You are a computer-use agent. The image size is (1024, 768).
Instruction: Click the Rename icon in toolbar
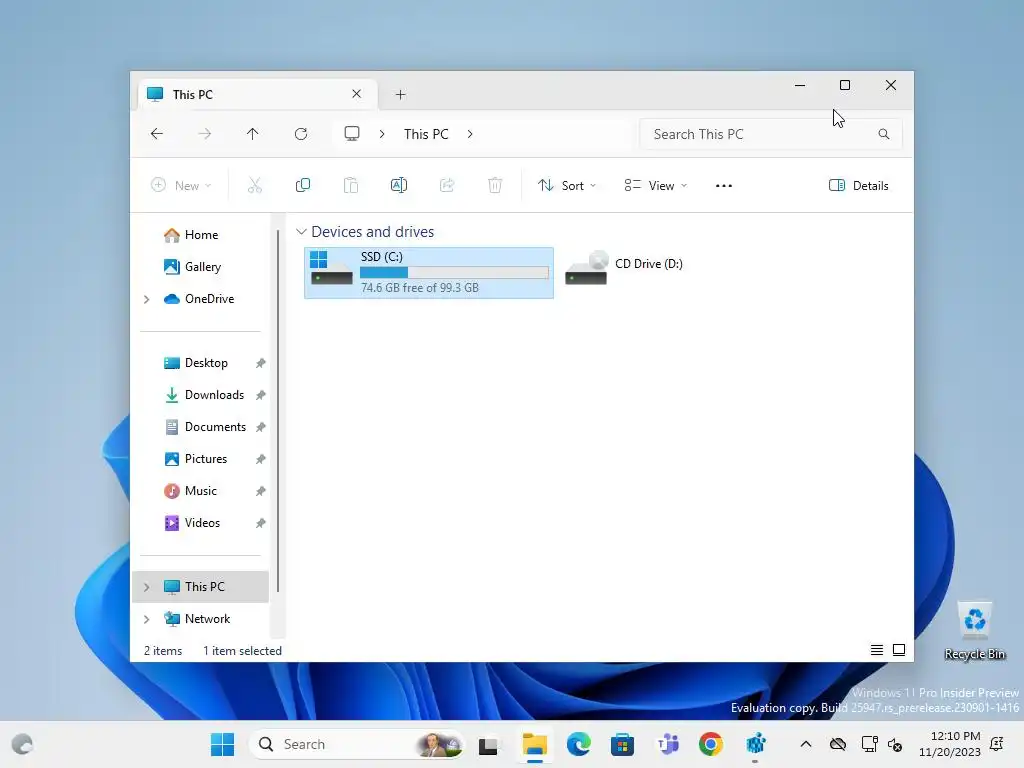click(398, 185)
